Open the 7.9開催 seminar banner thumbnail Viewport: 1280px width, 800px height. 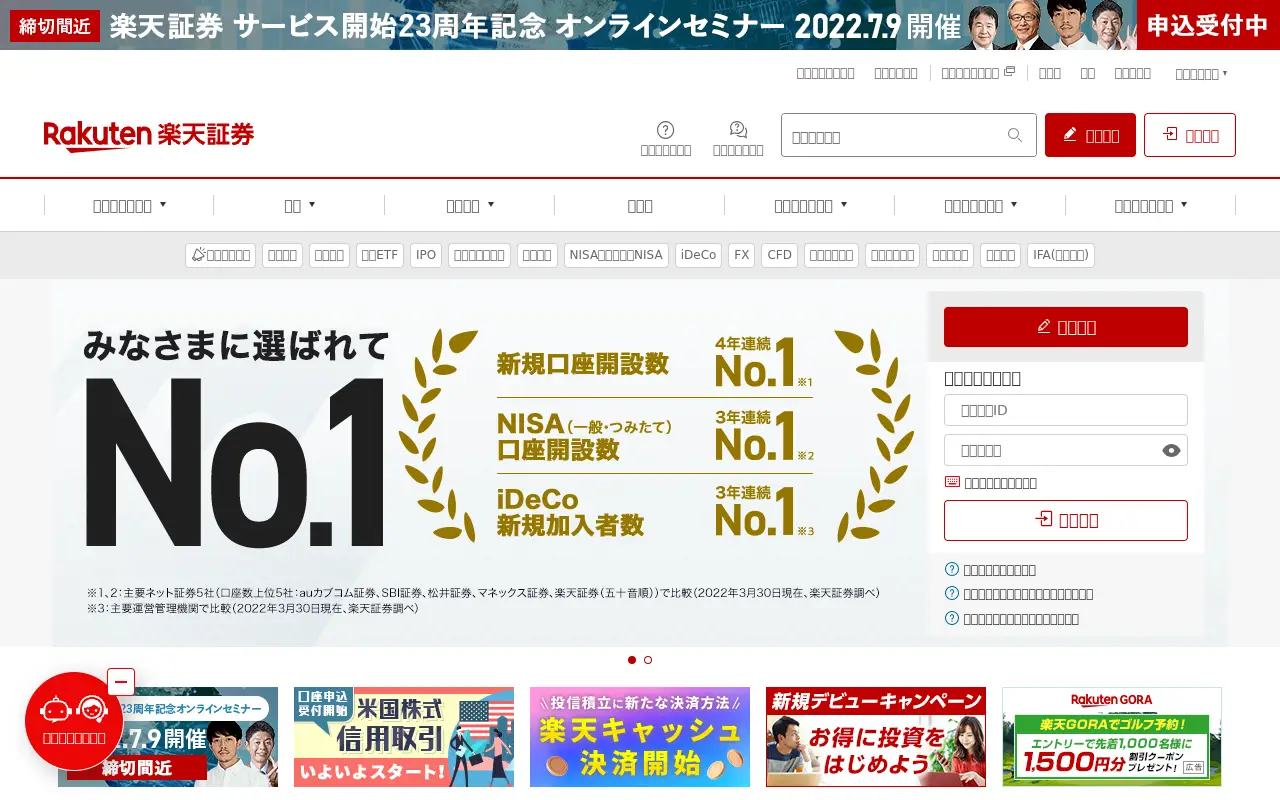pos(168,737)
